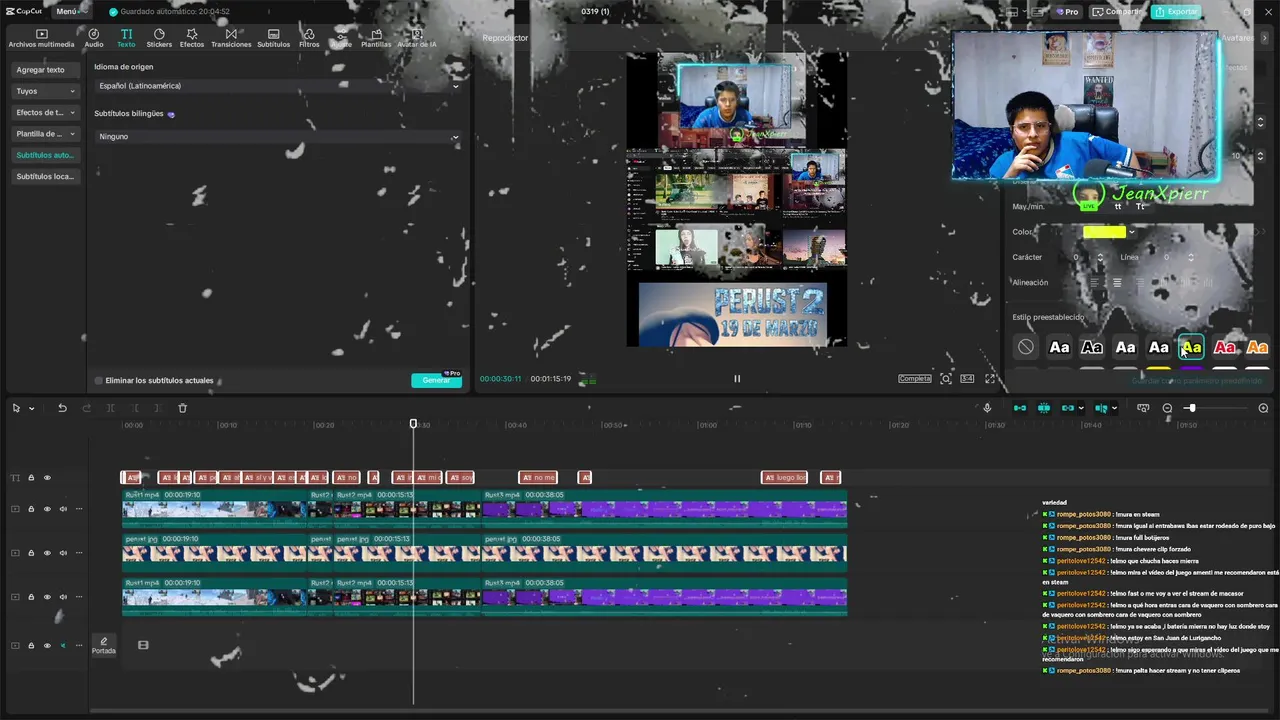The height and width of the screenshot is (720, 1280).
Task: Select the yellow Aa text preset
Action: point(1191,347)
